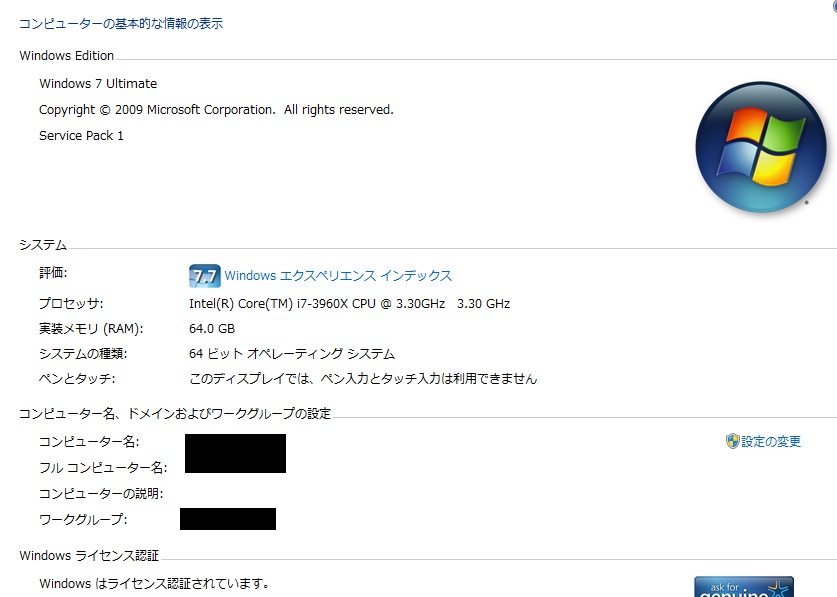Viewport: 837px width, 597px height.
Task: Click the redacted computer name box
Action: [235, 453]
